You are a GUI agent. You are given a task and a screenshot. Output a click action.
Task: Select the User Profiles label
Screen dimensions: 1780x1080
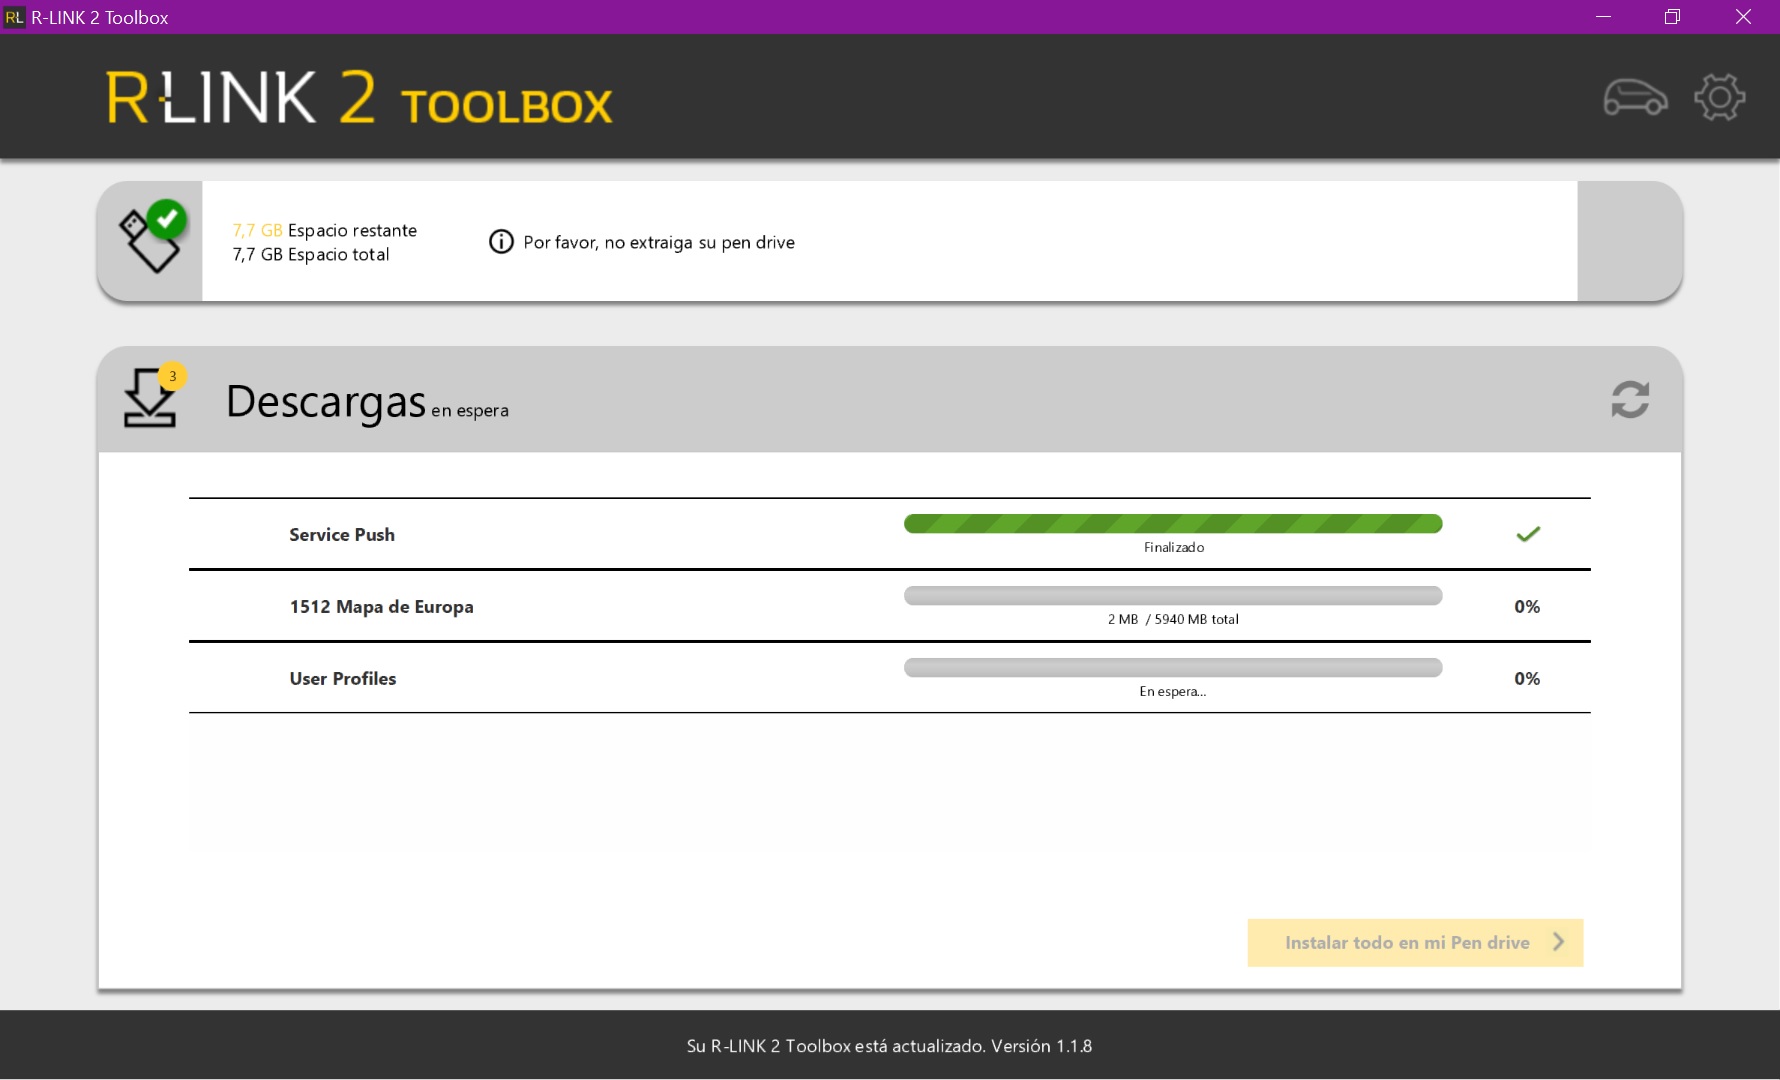(342, 678)
